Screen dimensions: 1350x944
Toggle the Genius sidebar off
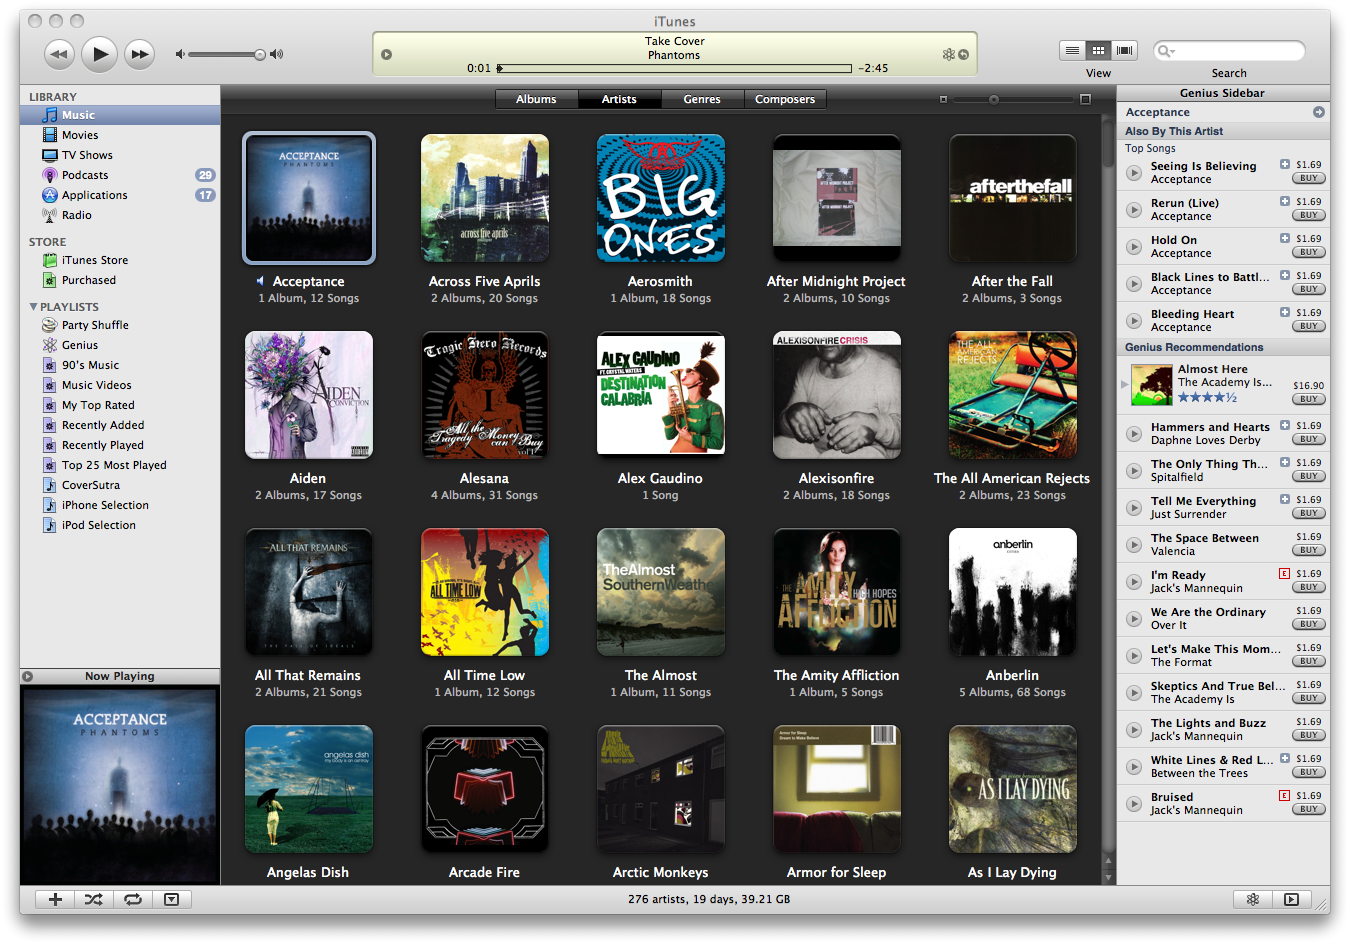(x=1253, y=899)
